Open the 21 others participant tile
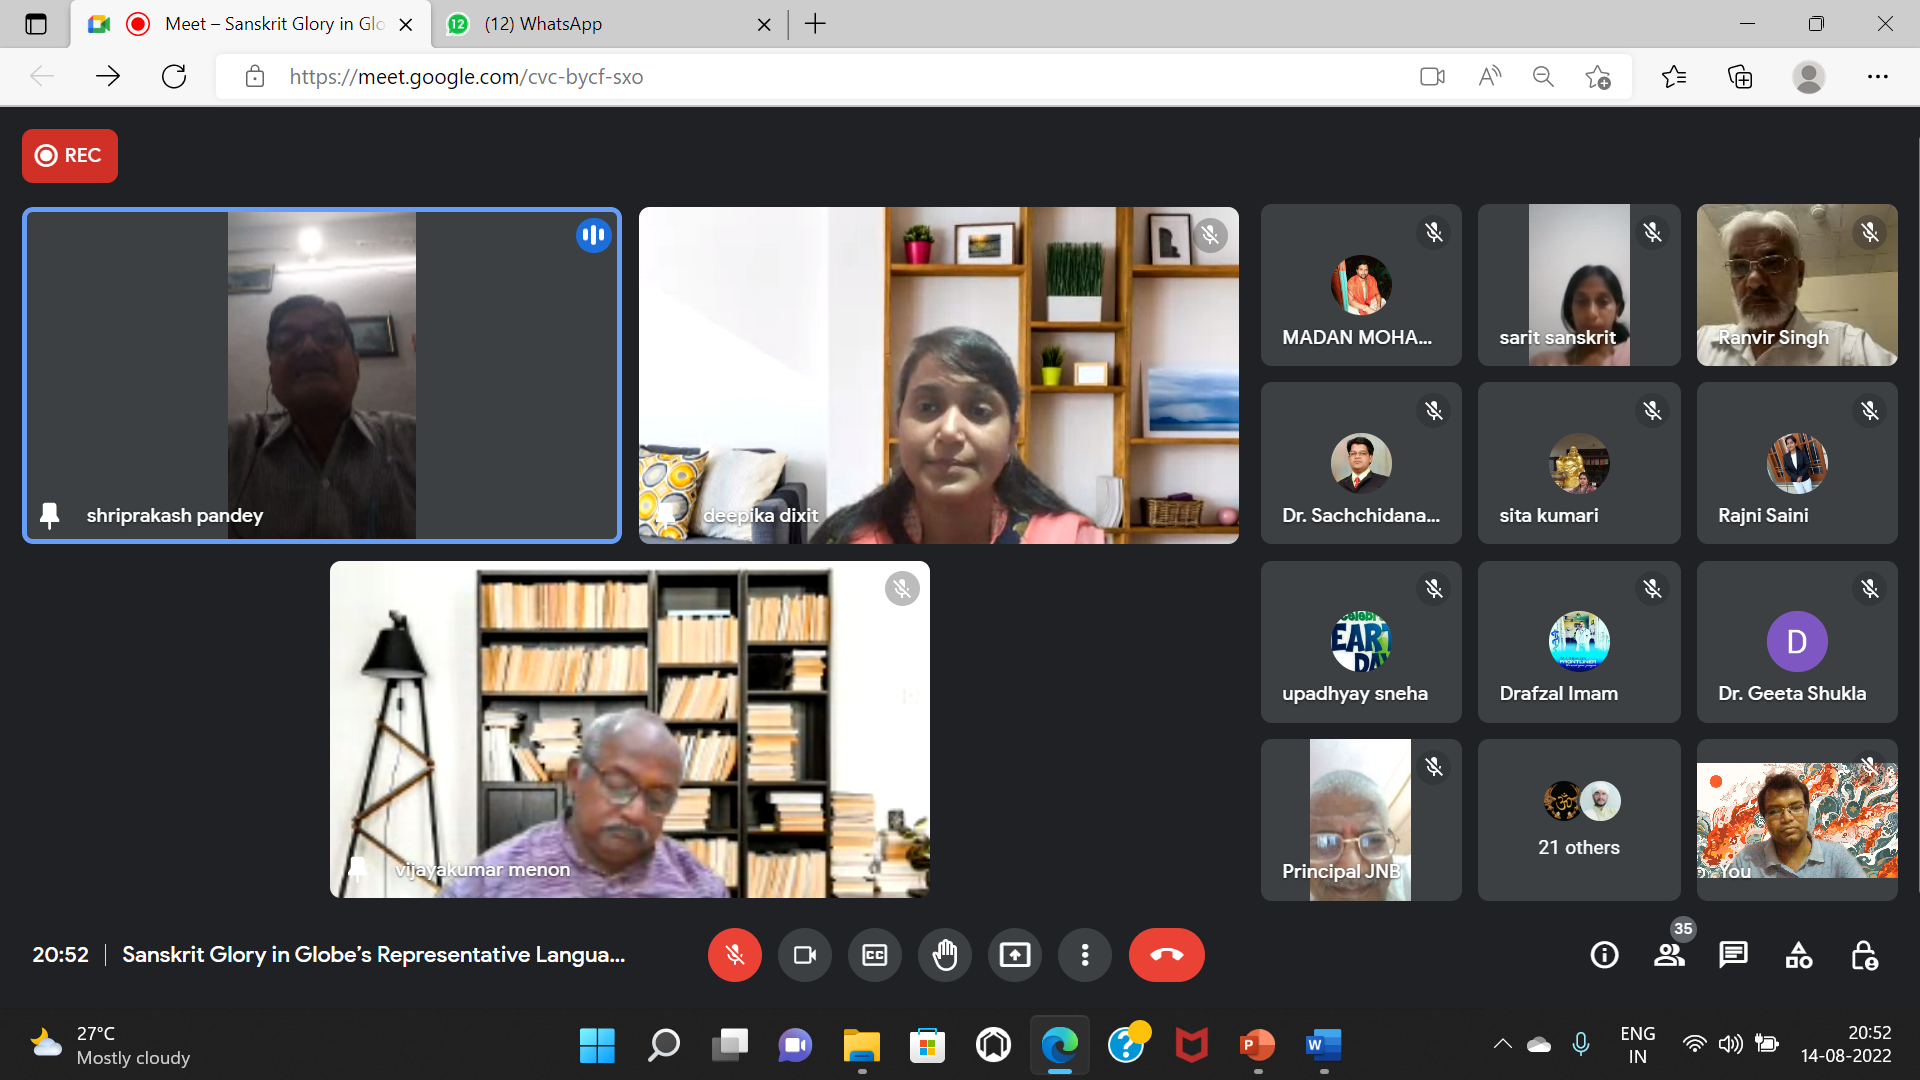The image size is (1920, 1080). [x=1578, y=820]
